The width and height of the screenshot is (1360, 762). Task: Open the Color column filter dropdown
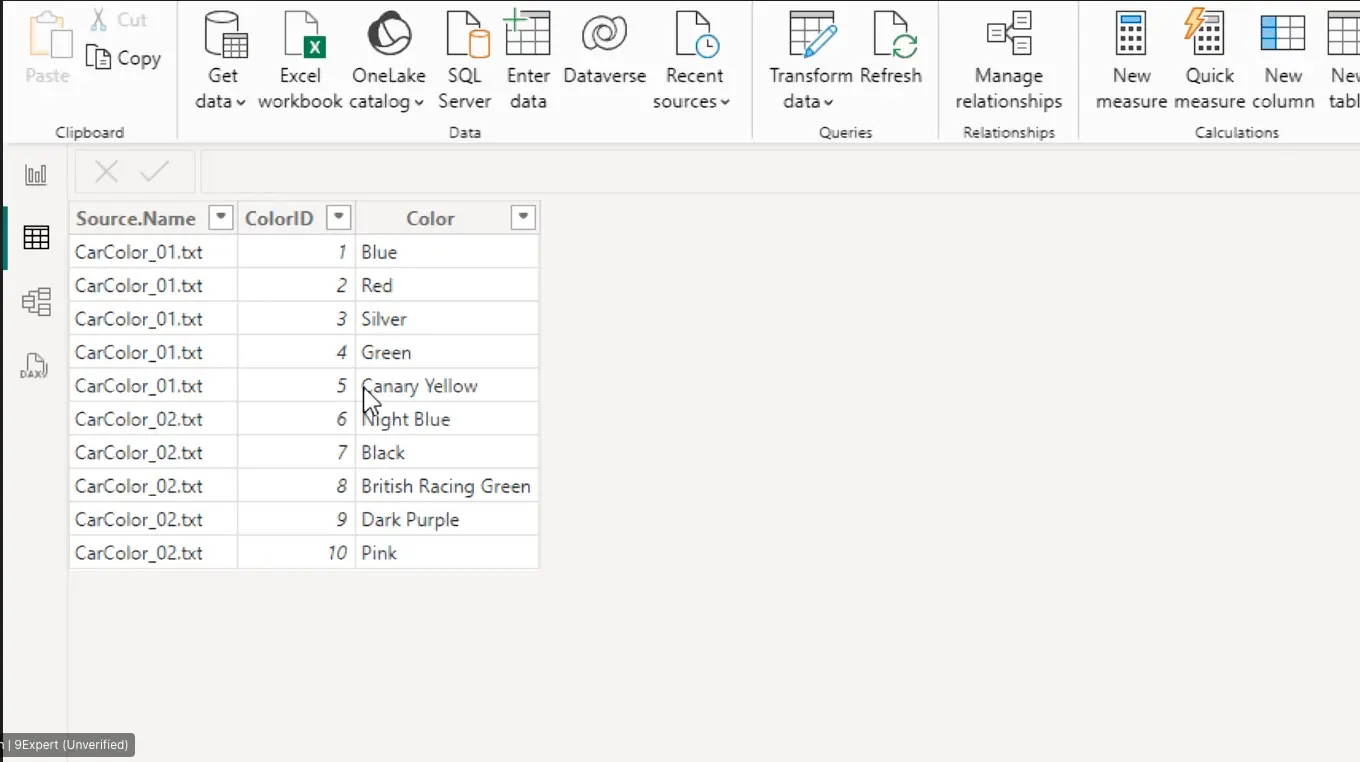point(522,218)
